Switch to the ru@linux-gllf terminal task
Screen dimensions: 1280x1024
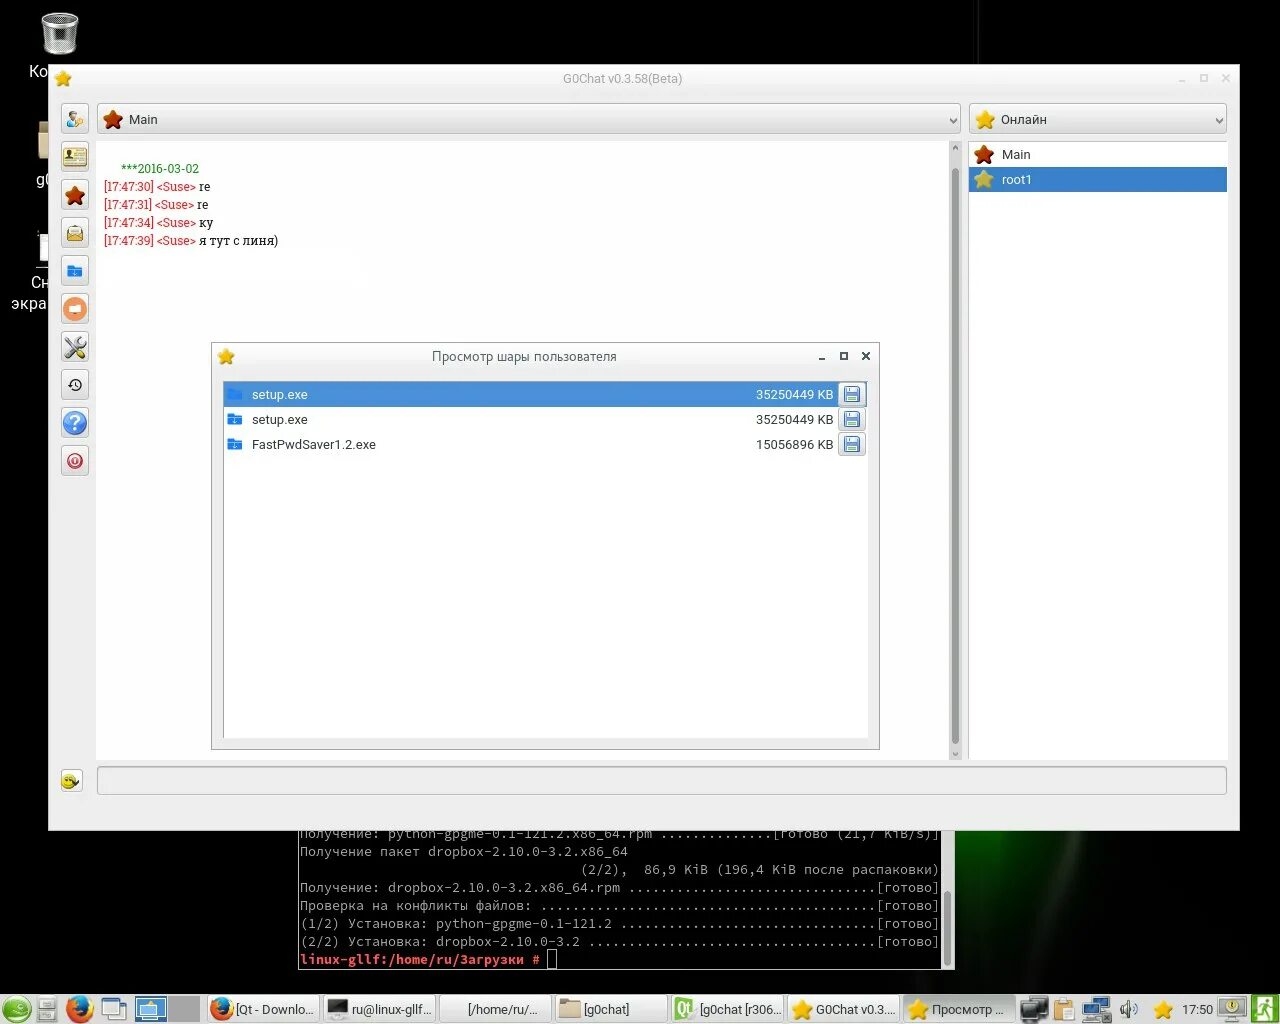(379, 1009)
